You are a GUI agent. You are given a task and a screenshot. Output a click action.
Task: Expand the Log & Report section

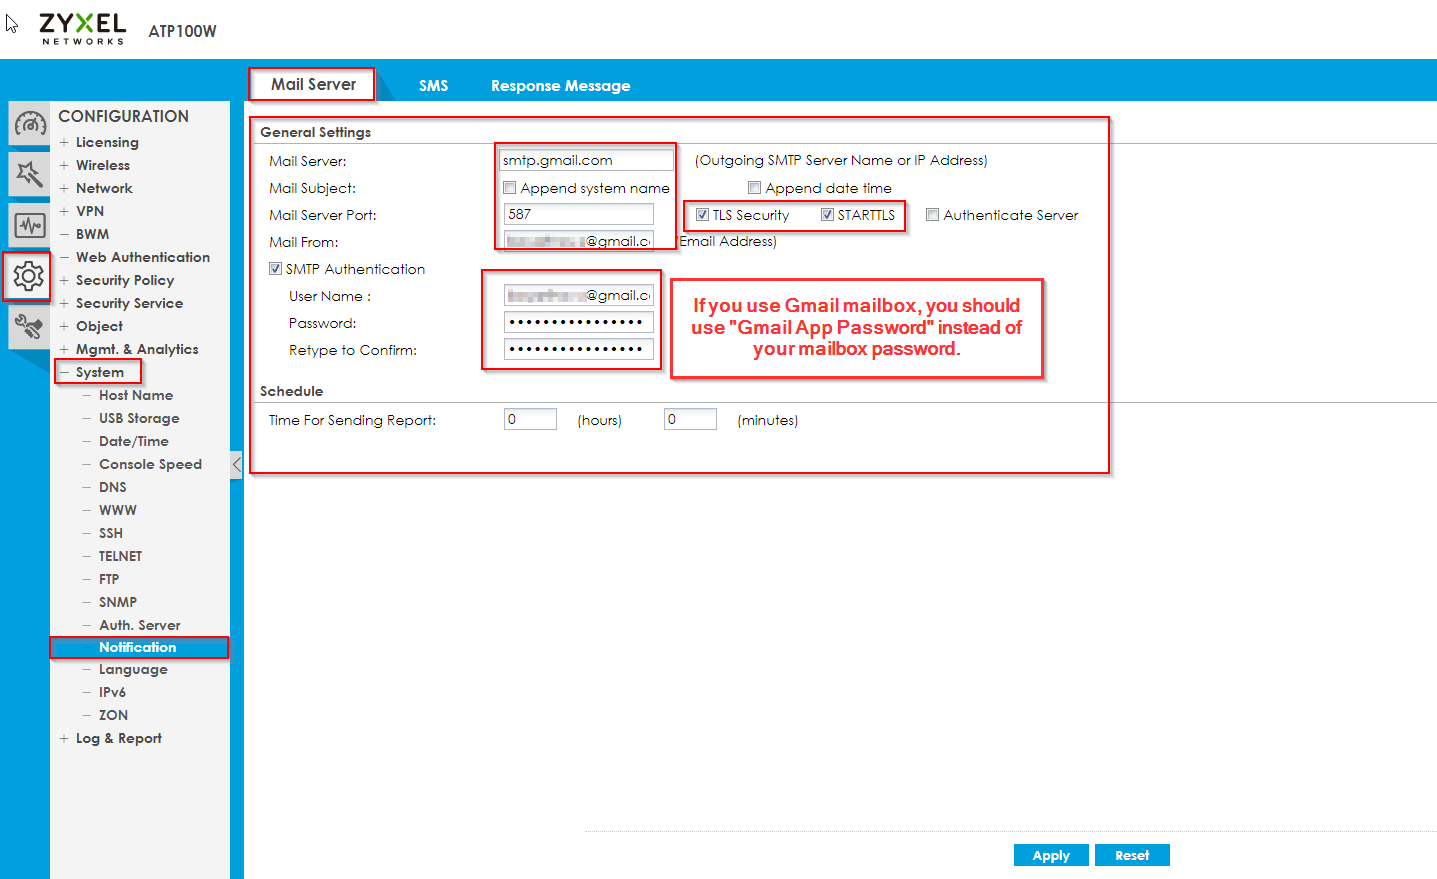[64, 738]
